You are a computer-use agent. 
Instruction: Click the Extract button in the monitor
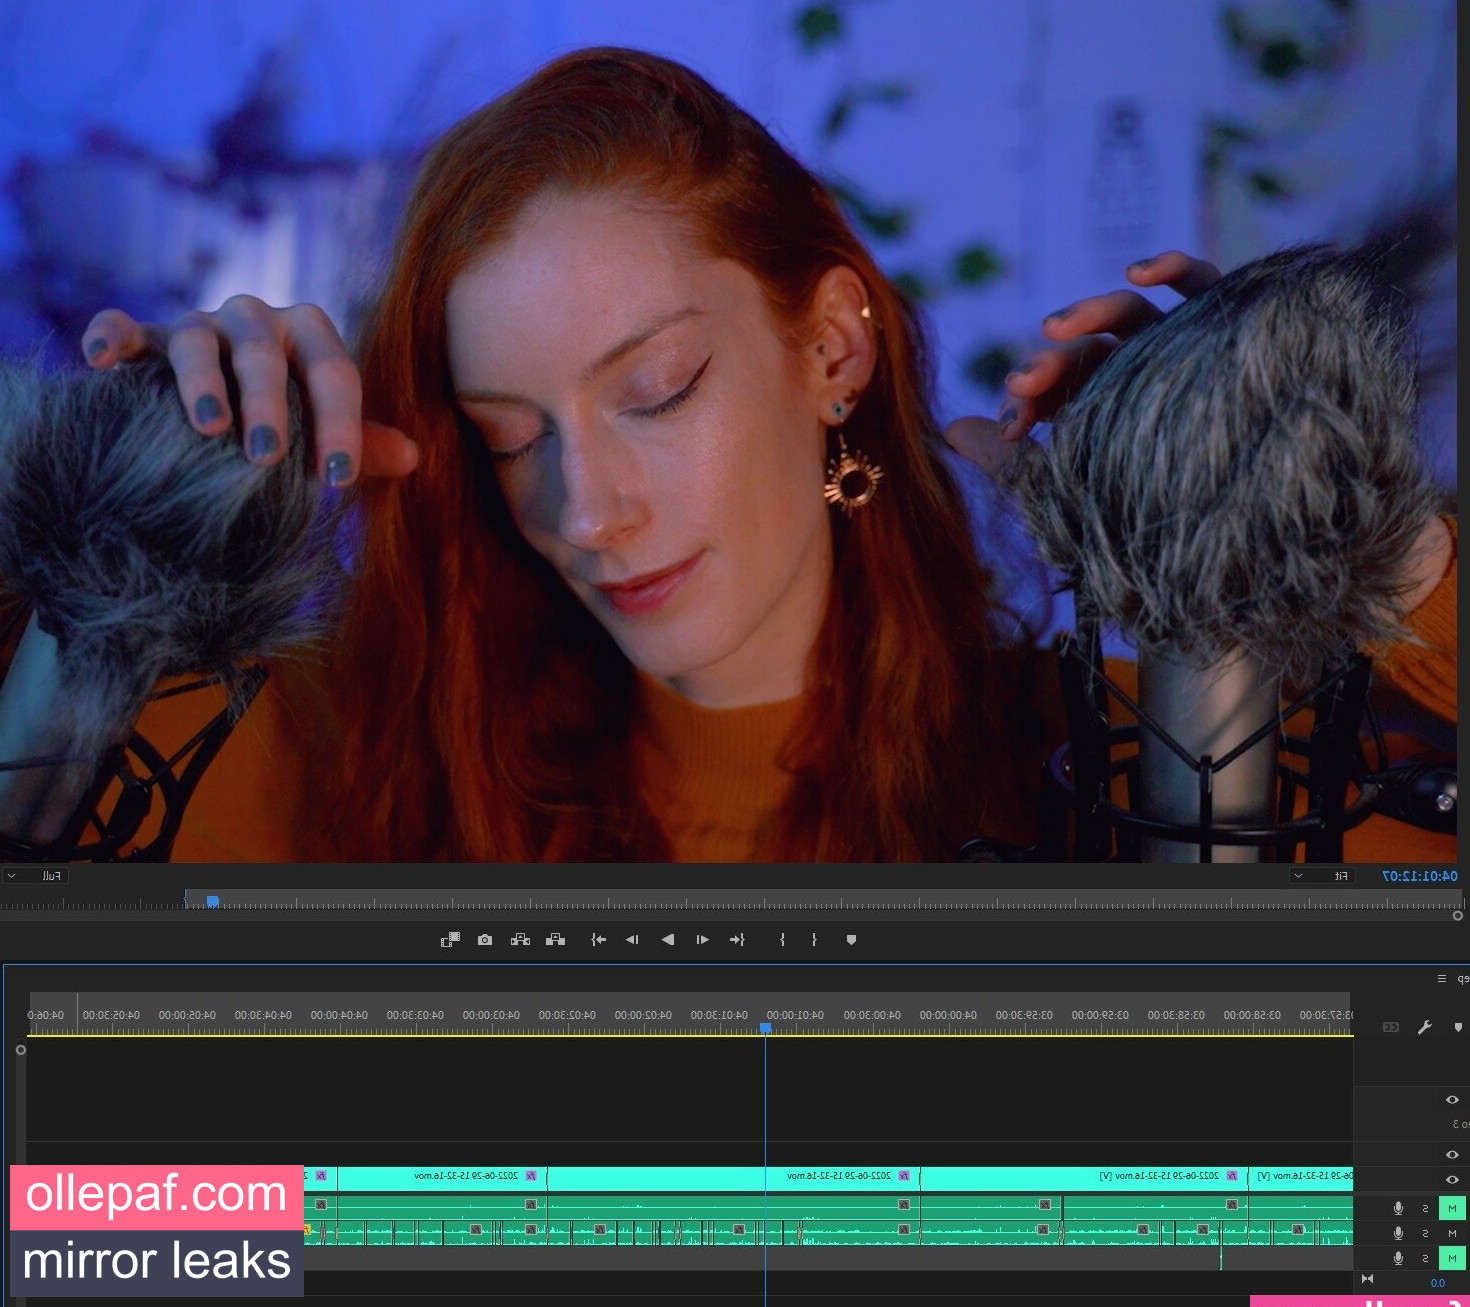520,940
